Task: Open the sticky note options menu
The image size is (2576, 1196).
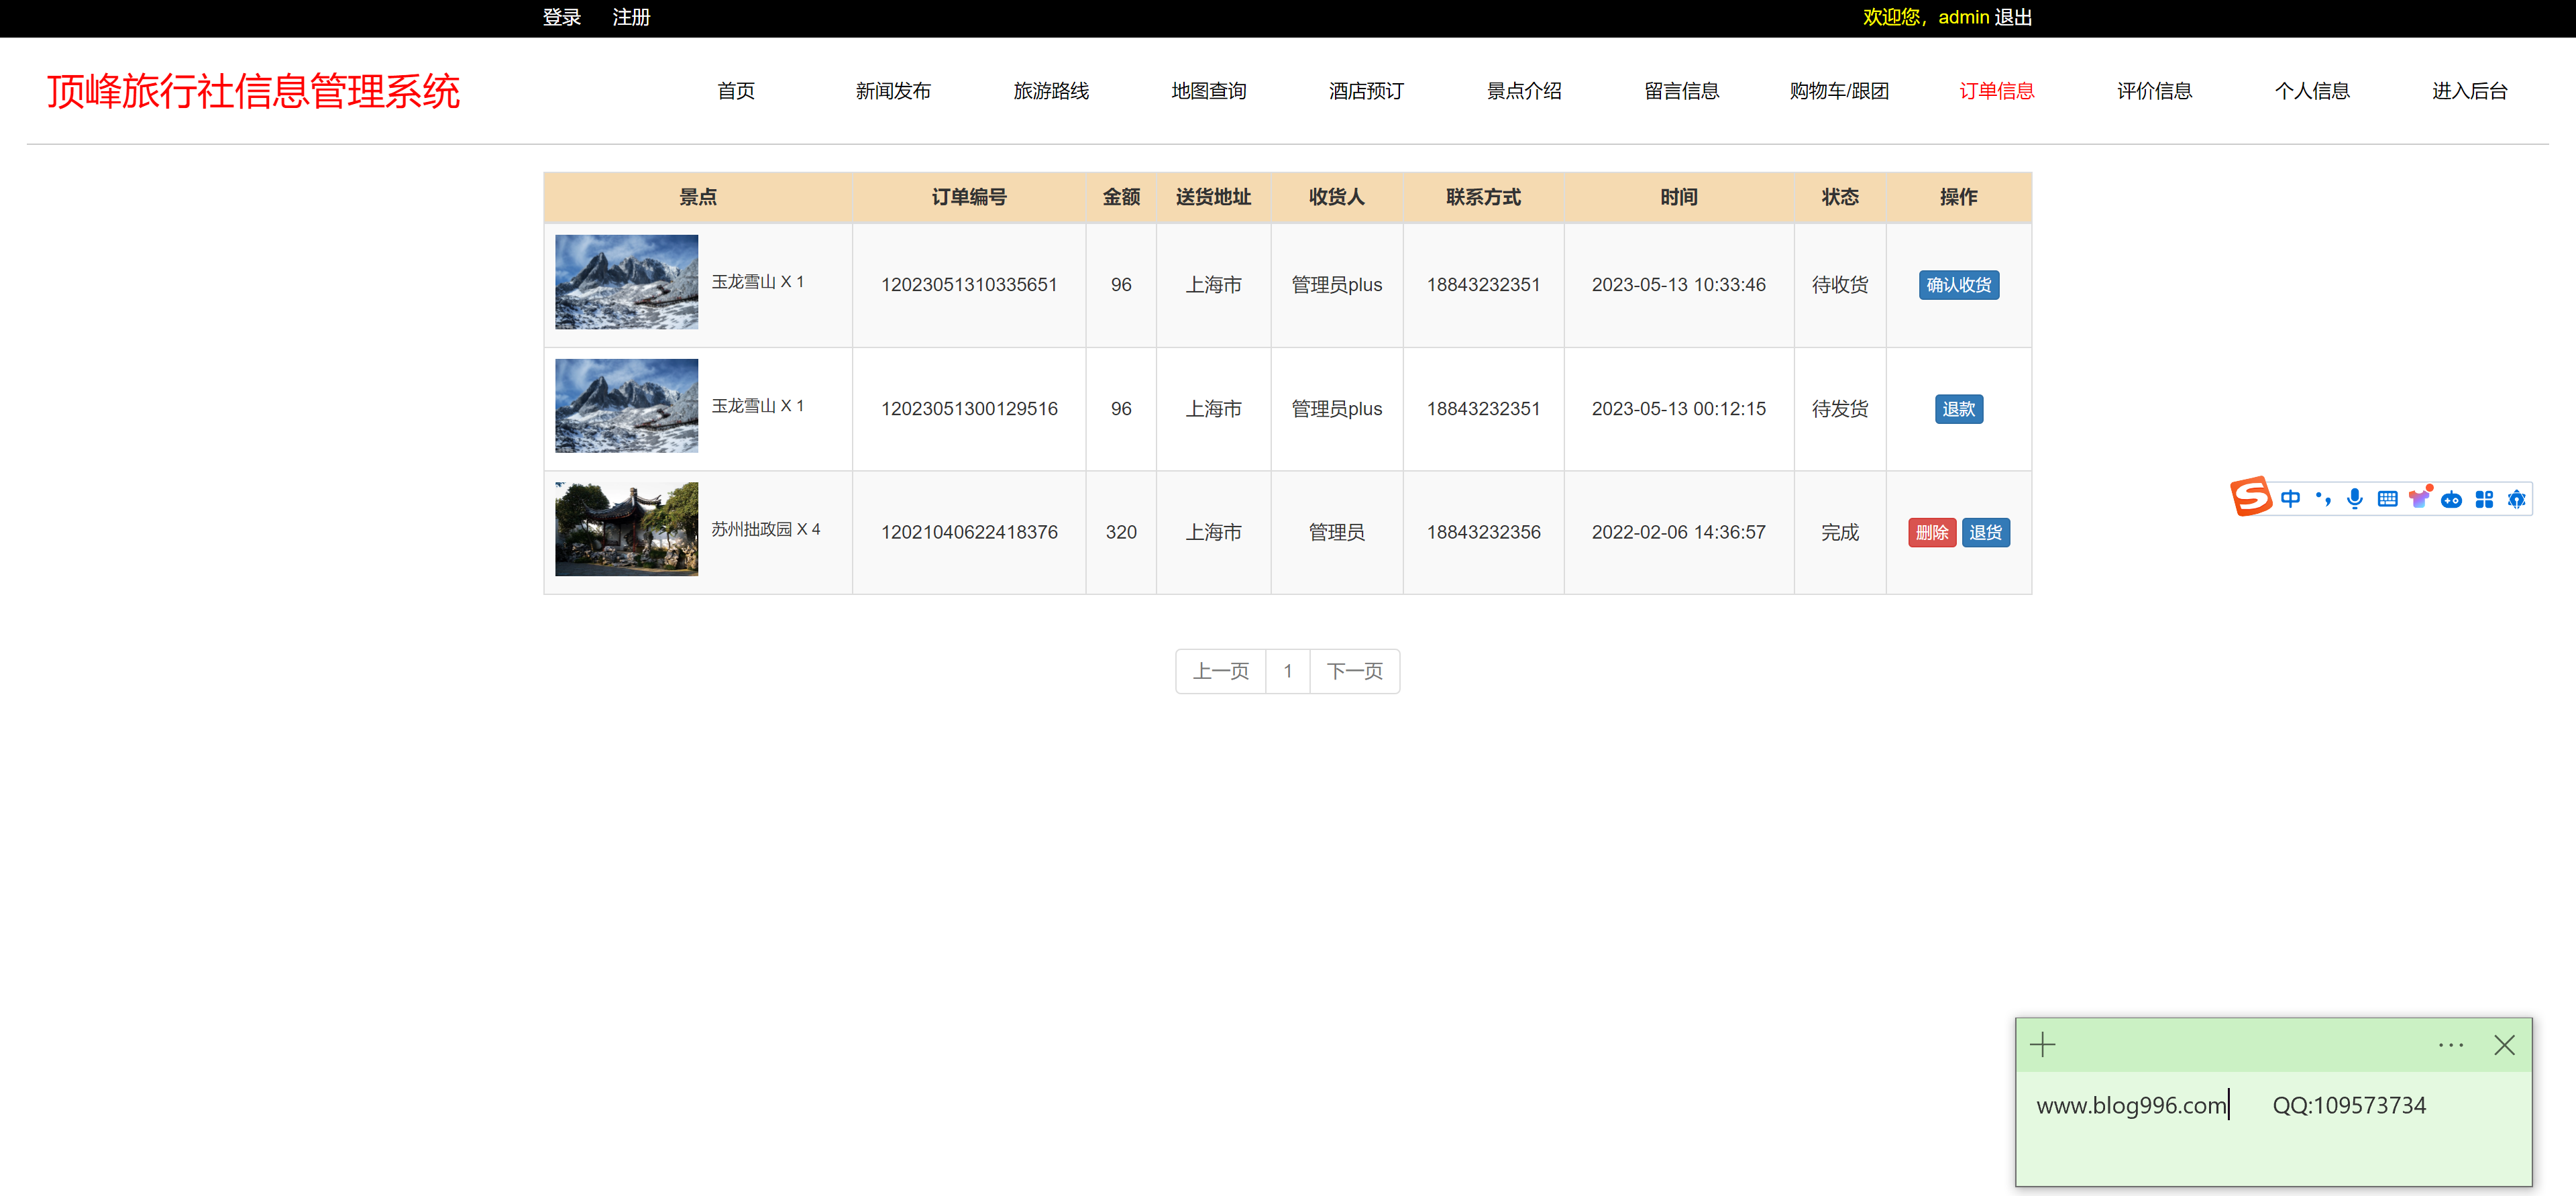Action: point(2451,1044)
